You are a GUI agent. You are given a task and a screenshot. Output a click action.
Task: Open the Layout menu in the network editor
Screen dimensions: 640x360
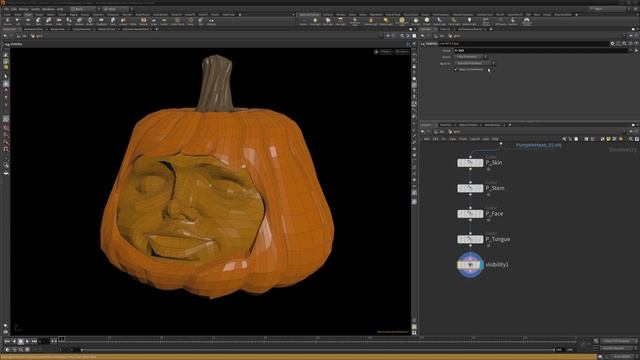pos(475,139)
